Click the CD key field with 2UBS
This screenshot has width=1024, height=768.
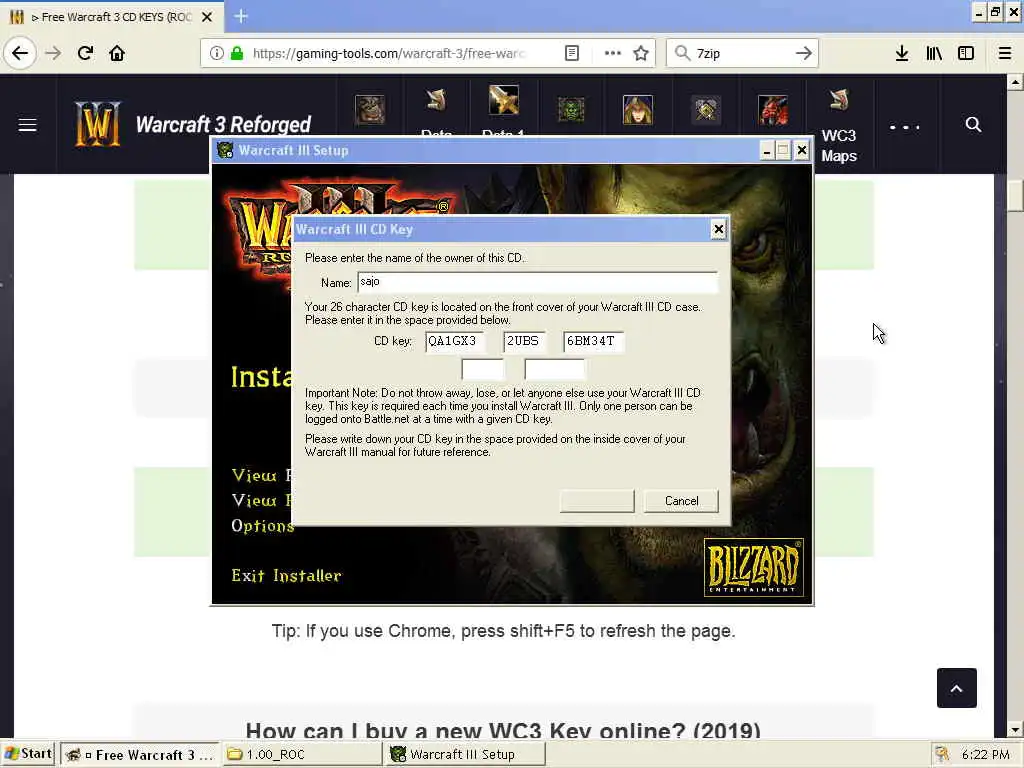524,342
